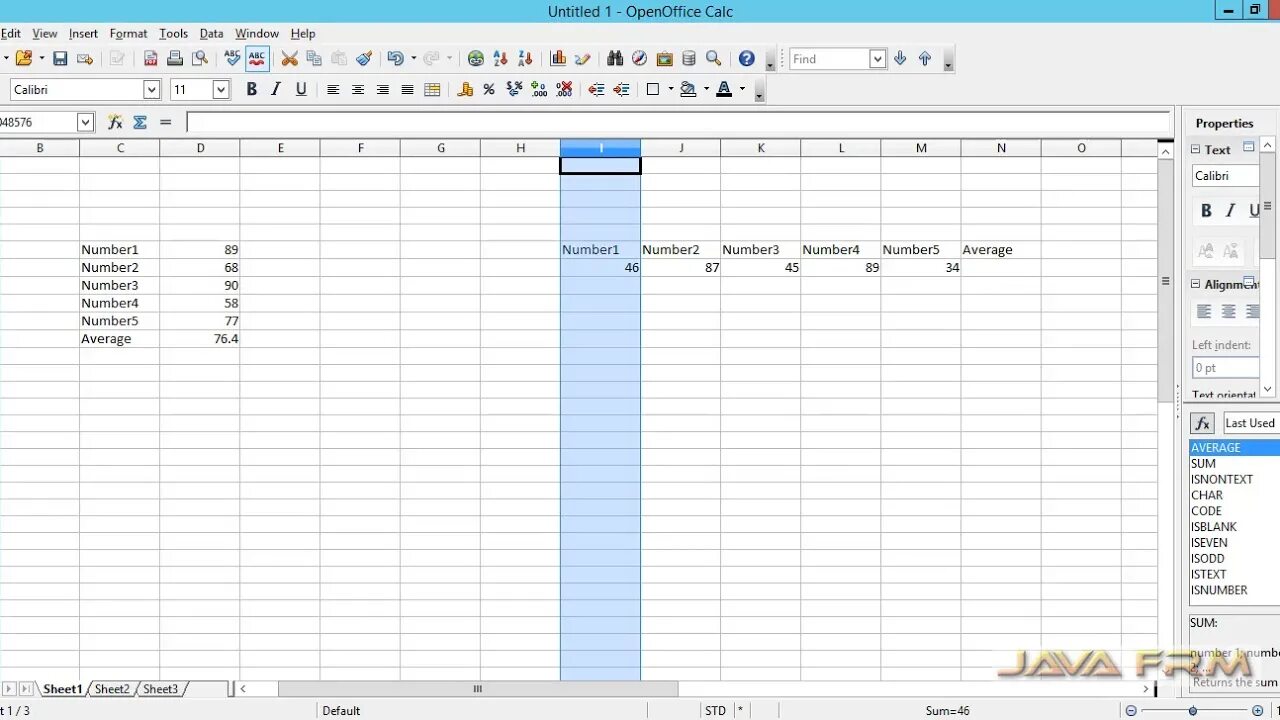
Task: Sort Ascending A-Z icon
Action: coord(501,59)
